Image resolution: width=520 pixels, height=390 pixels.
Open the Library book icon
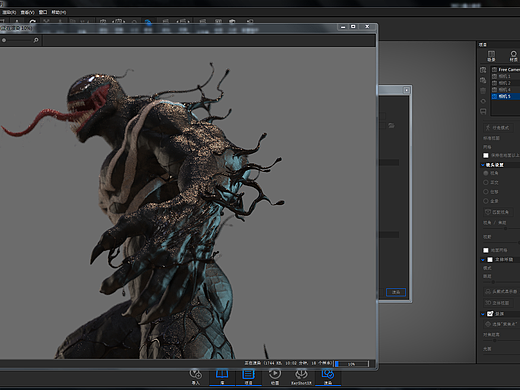point(222,374)
